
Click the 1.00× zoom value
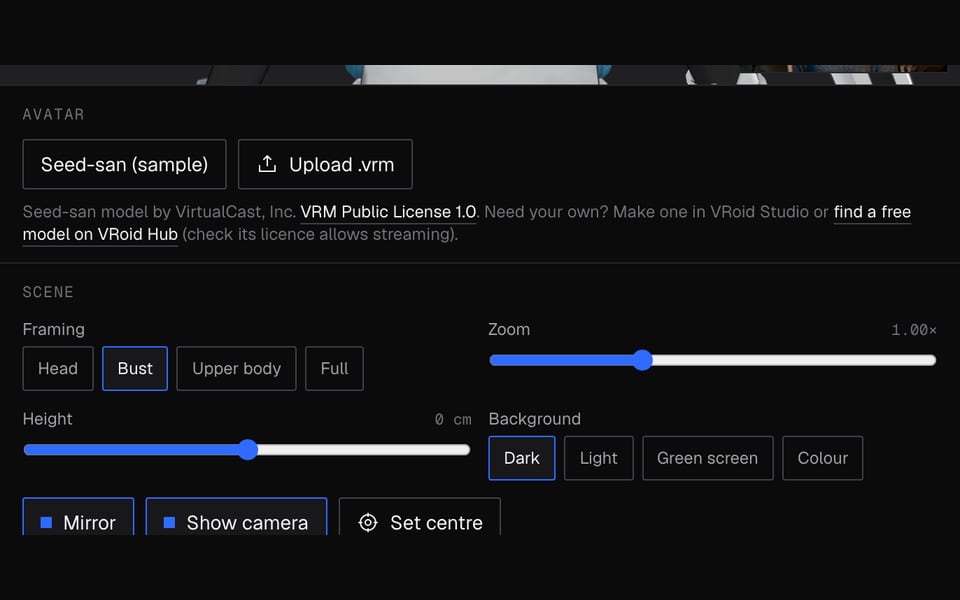click(913, 330)
